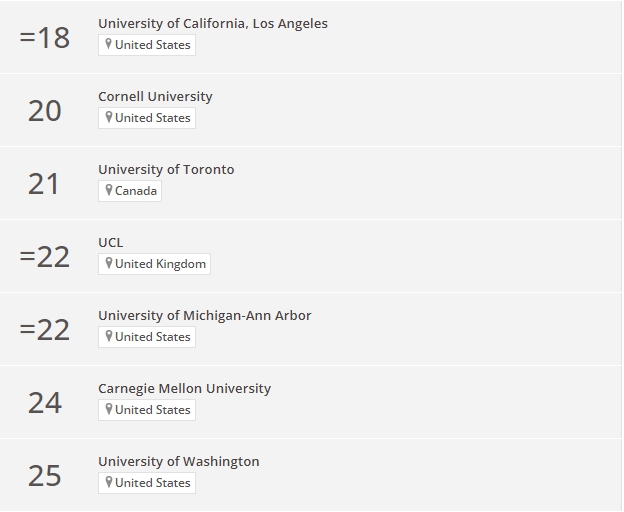Click the location pin under University of Michigan-Ann Arbor
The width and height of the screenshot is (624, 512).
[108, 336]
